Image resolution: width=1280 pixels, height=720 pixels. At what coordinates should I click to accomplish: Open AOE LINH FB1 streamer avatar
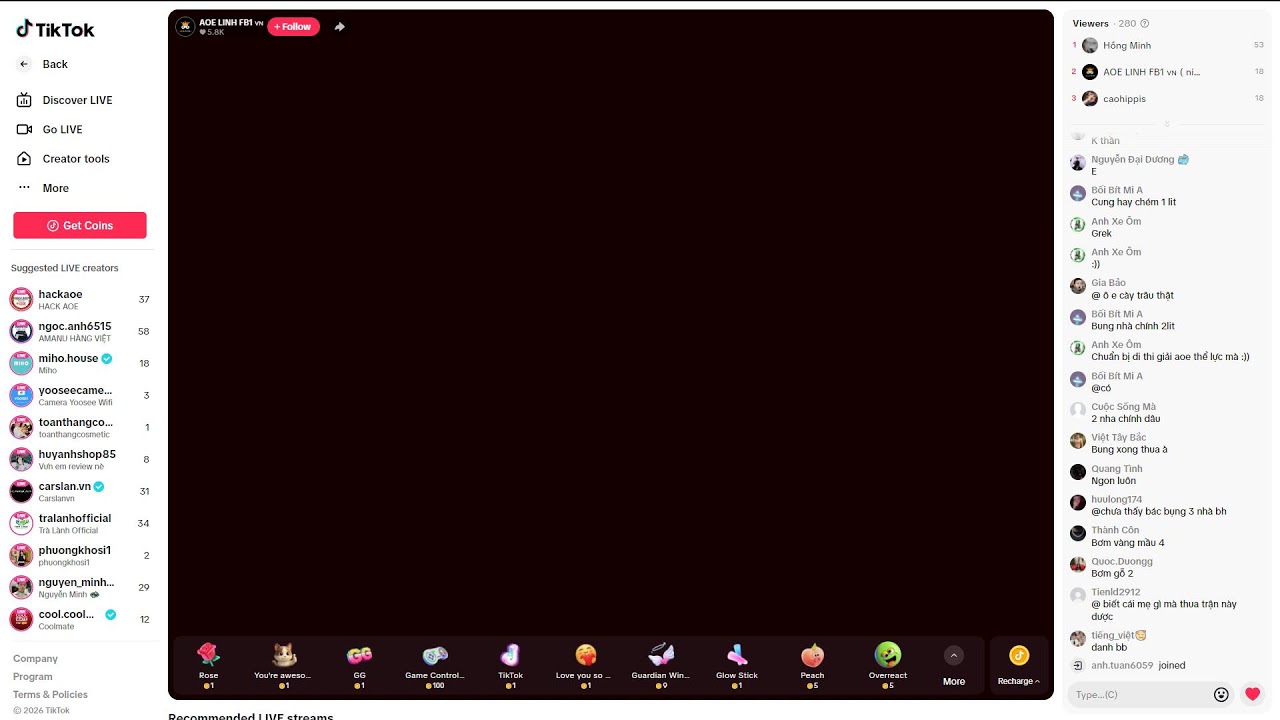[185, 27]
